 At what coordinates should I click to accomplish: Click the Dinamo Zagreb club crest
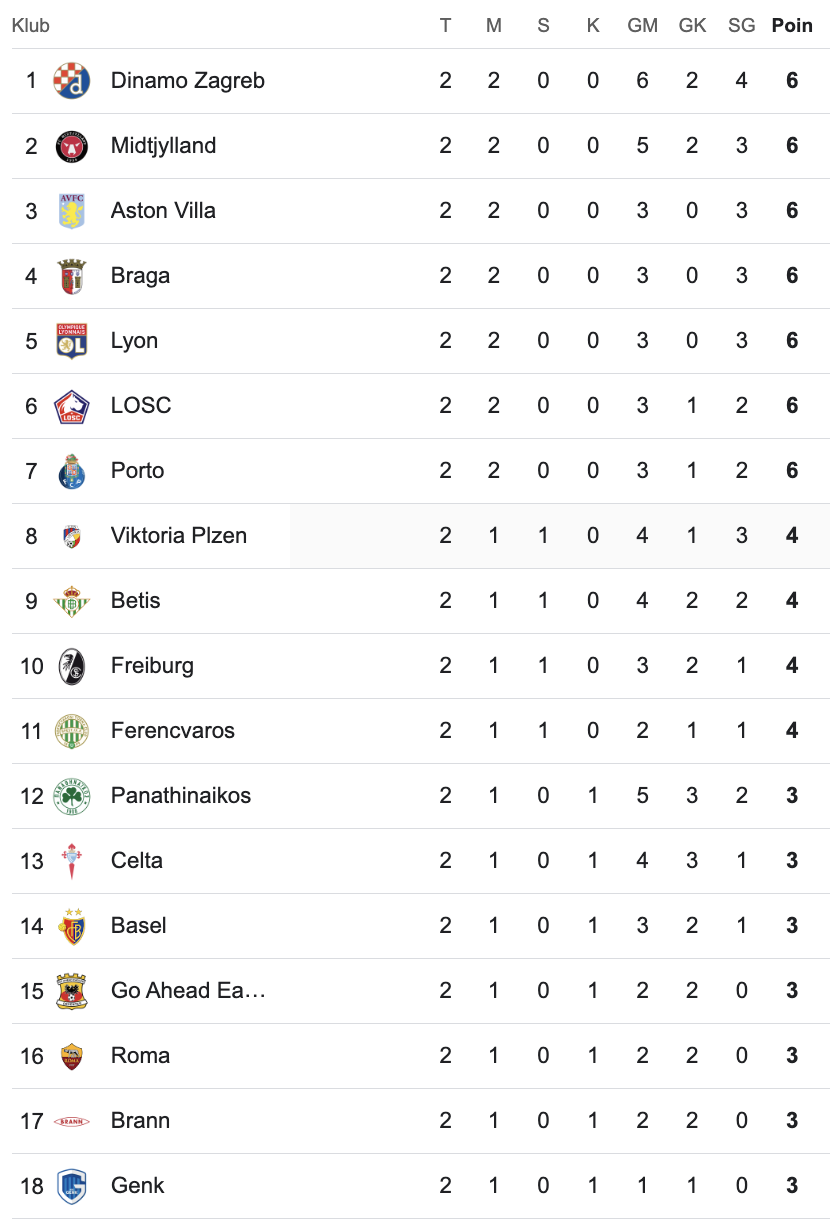tap(71, 81)
